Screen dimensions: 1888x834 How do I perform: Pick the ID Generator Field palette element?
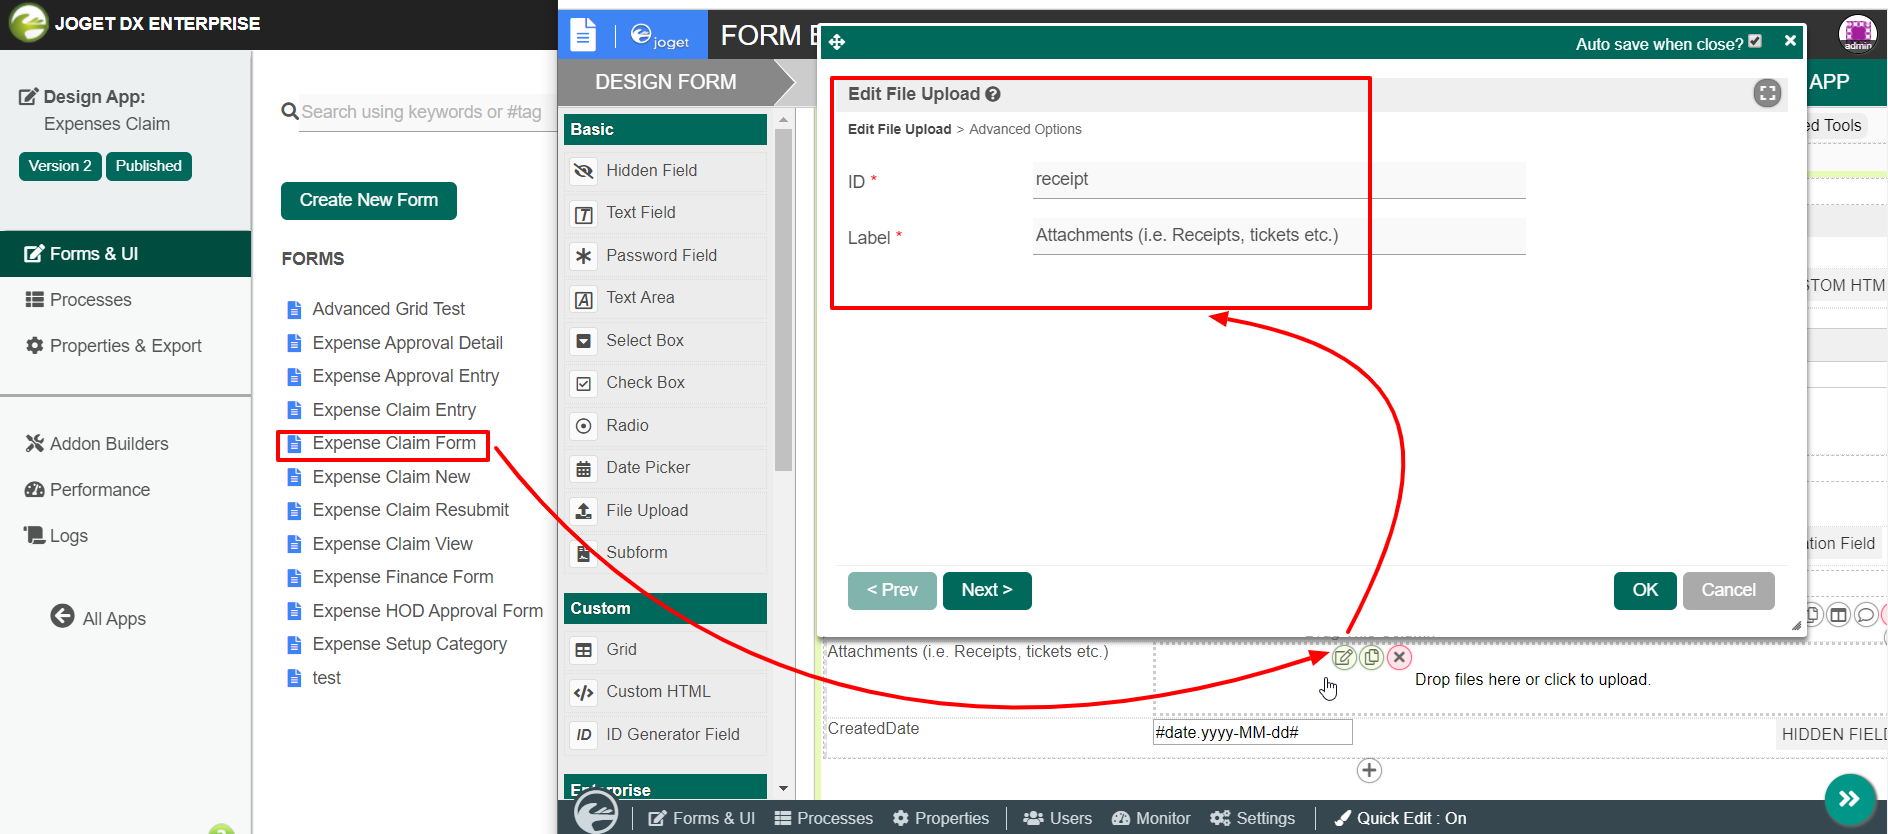click(x=666, y=735)
